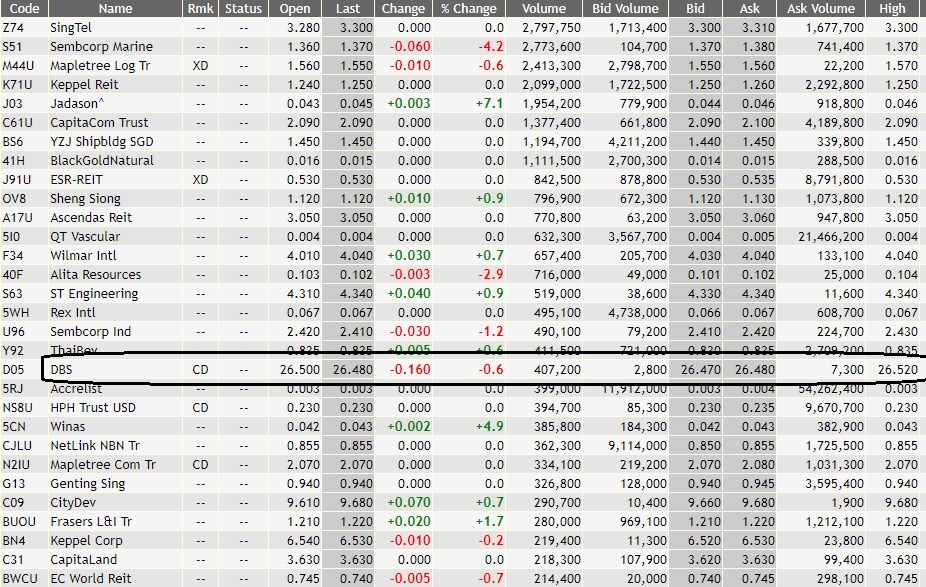Image resolution: width=926 pixels, height=587 pixels.
Task: Select the CapitaLand stock name
Action: click(83, 560)
